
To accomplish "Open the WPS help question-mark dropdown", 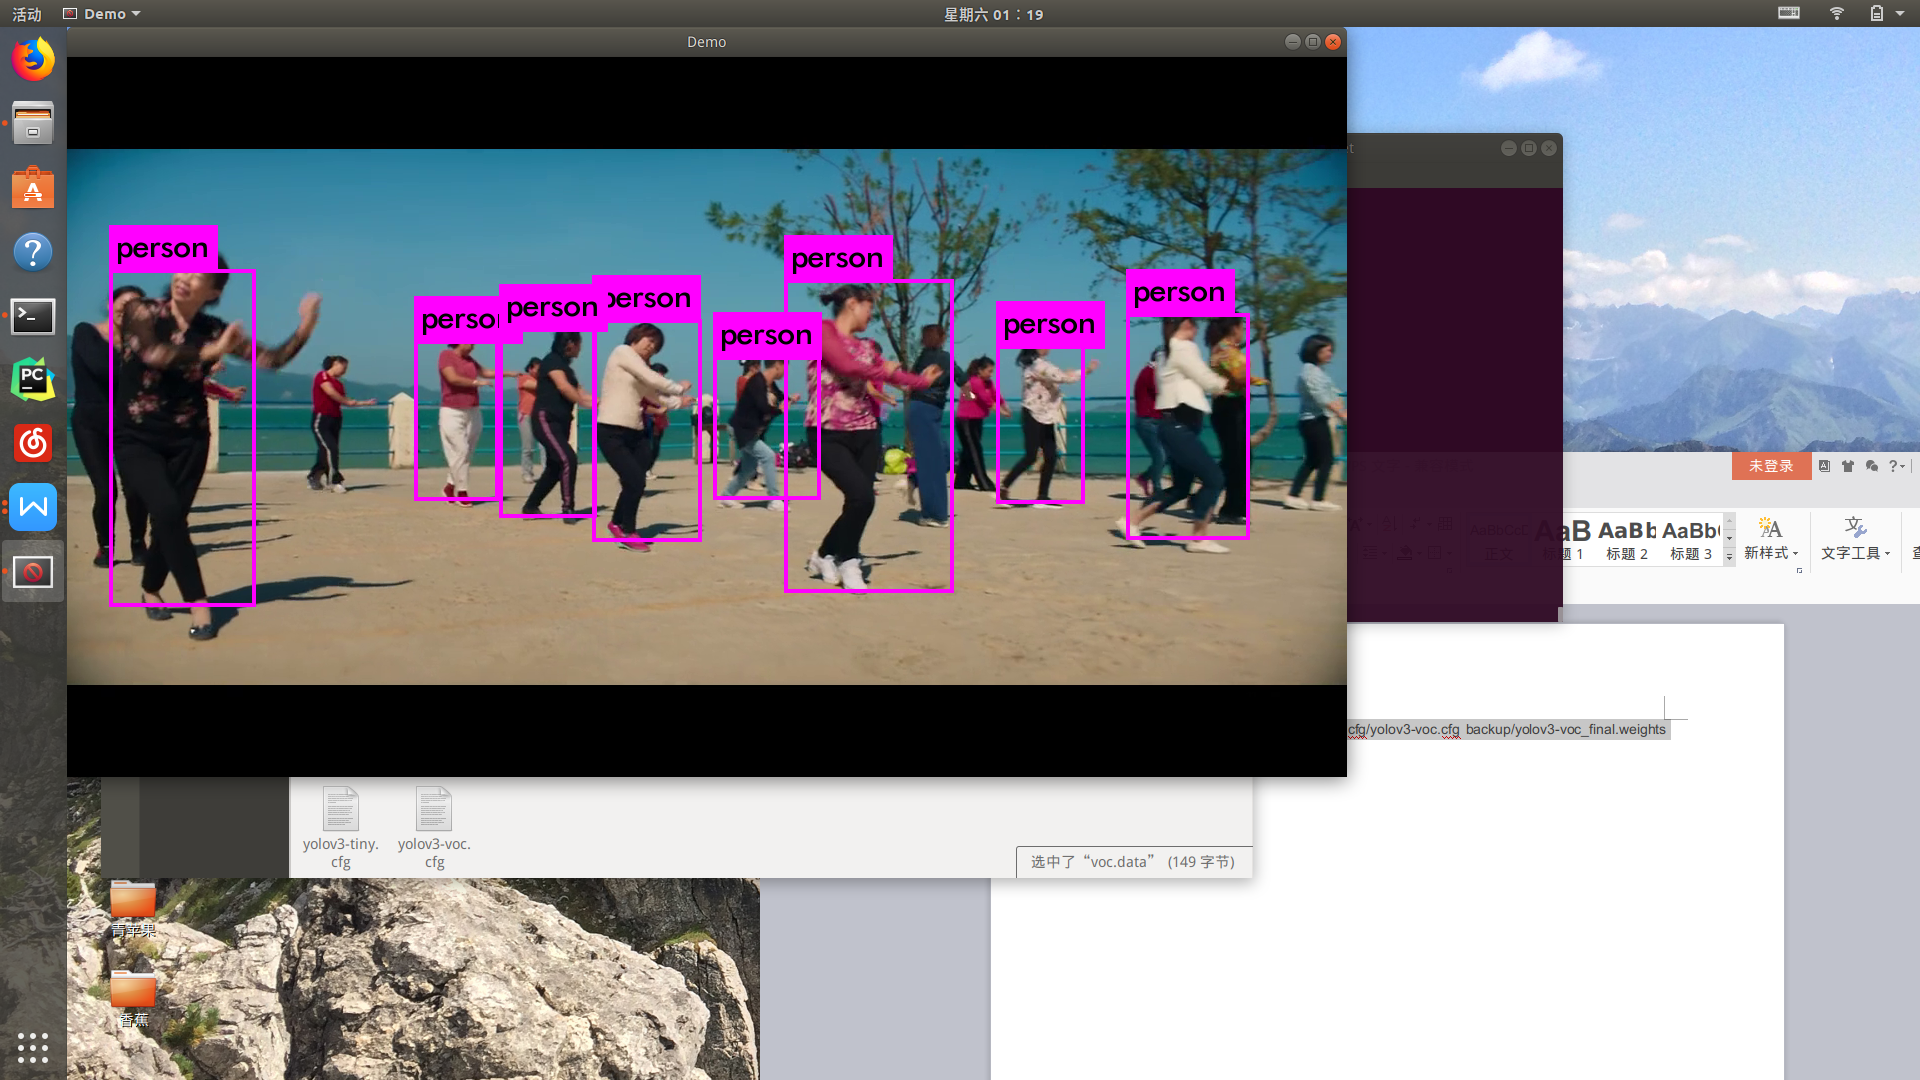I will pyautogui.click(x=1897, y=466).
